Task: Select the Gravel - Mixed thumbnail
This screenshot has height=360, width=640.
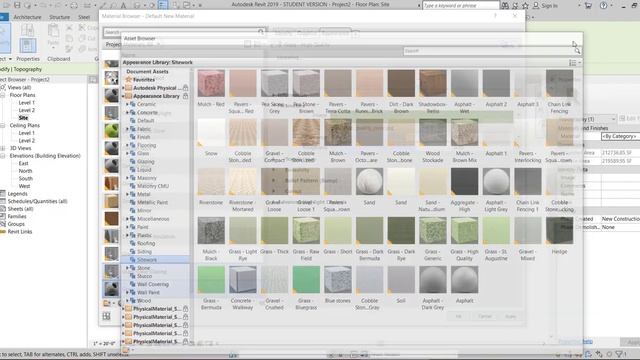Action: click(x=527, y=231)
